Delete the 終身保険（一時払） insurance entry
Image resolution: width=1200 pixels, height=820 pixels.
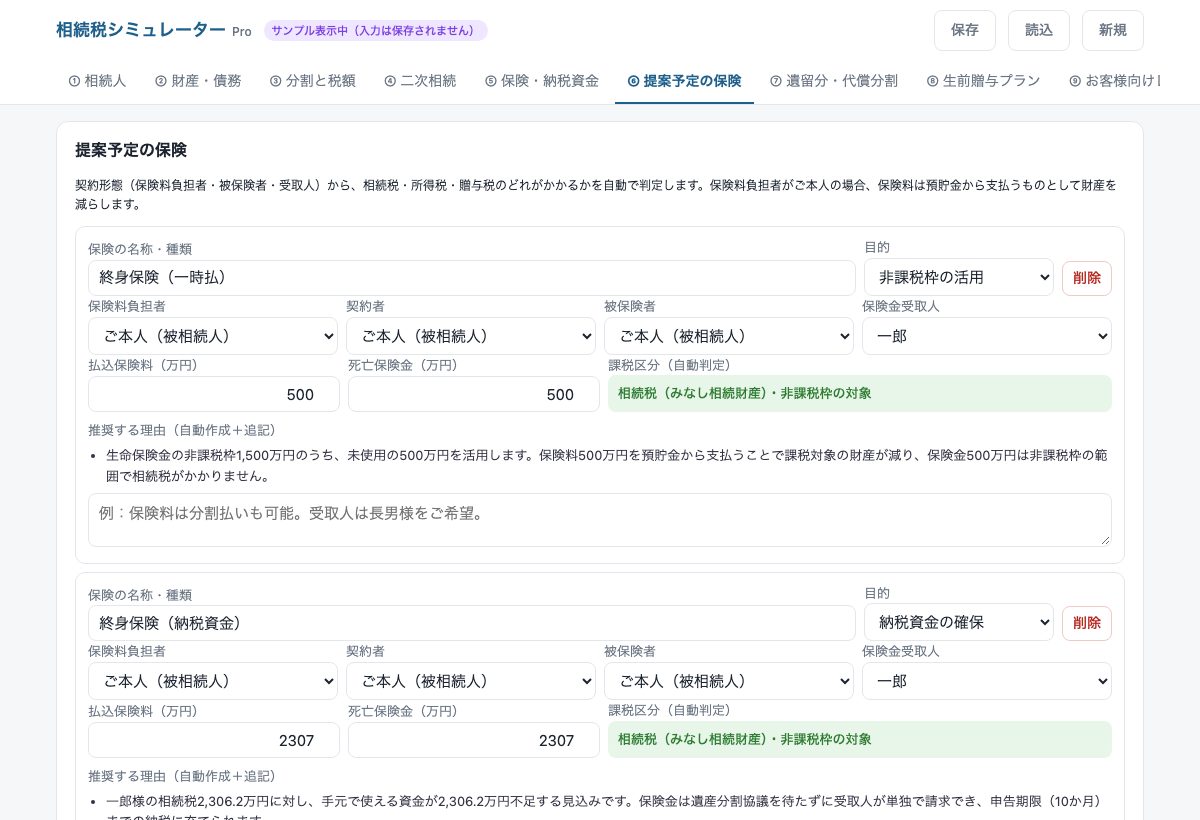[x=1087, y=278]
